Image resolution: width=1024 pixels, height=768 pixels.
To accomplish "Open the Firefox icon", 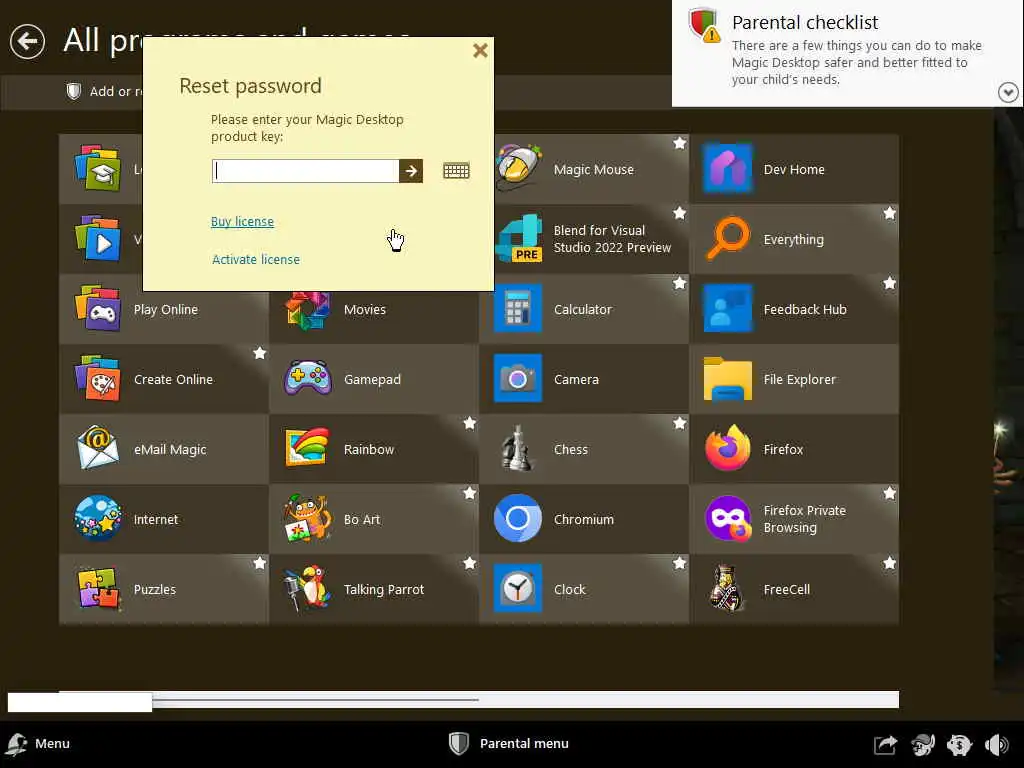I will tap(728, 449).
